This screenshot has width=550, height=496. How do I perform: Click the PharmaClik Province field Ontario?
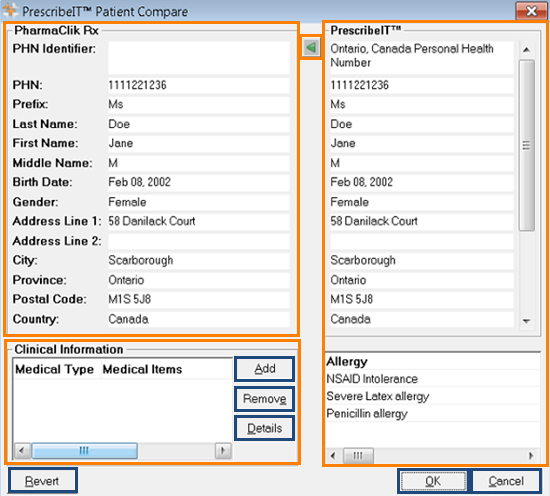[x=199, y=280]
